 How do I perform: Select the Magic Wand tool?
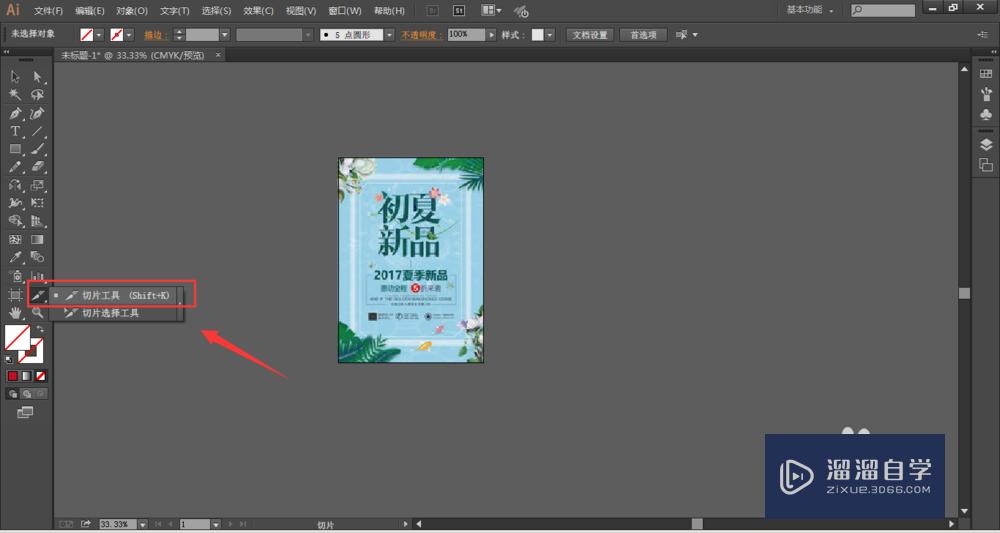point(15,95)
